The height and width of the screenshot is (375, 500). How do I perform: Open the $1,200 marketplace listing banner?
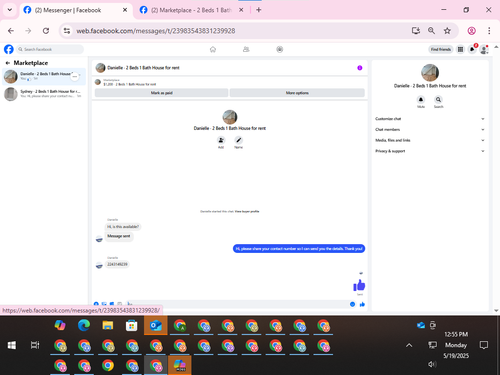click(230, 82)
